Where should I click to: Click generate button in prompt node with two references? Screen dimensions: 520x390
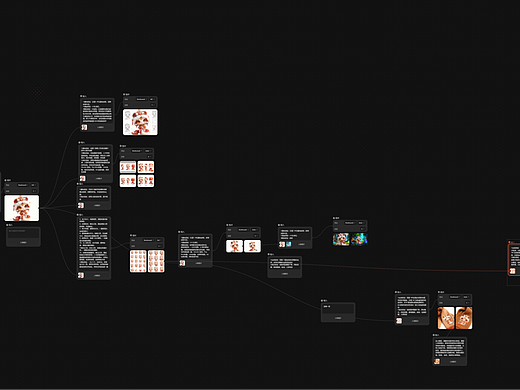302,244
